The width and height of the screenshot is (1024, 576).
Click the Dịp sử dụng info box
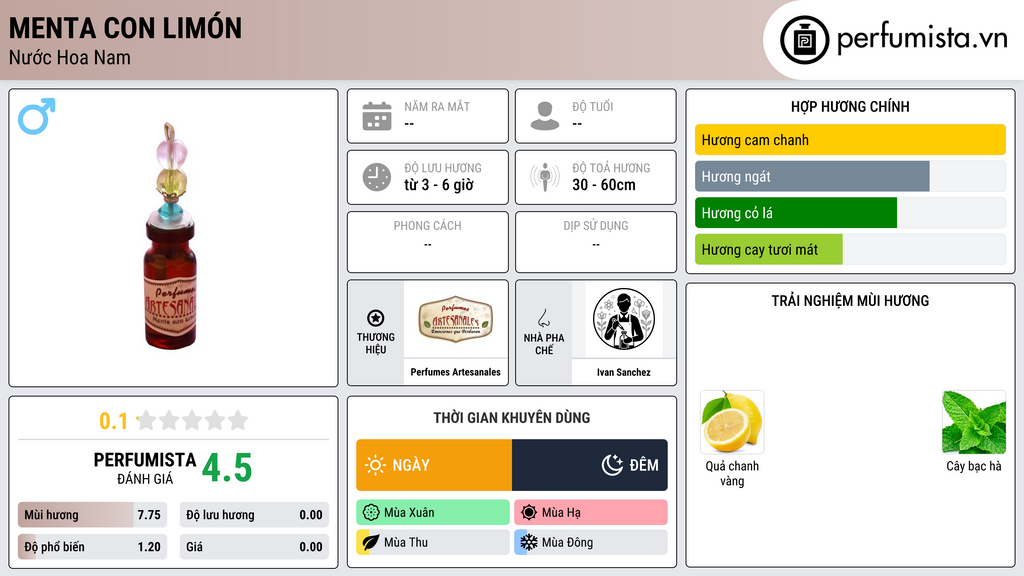pyautogui.click(x=596, y=242)
